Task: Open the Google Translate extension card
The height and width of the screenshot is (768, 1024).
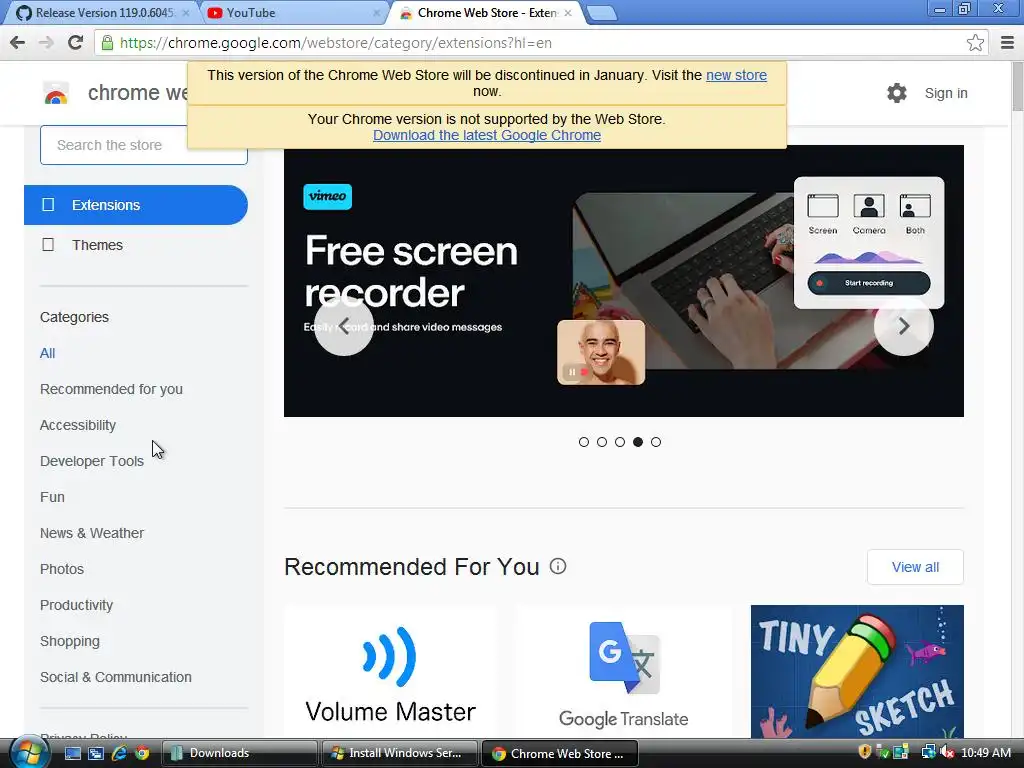Action: (624, 671)
